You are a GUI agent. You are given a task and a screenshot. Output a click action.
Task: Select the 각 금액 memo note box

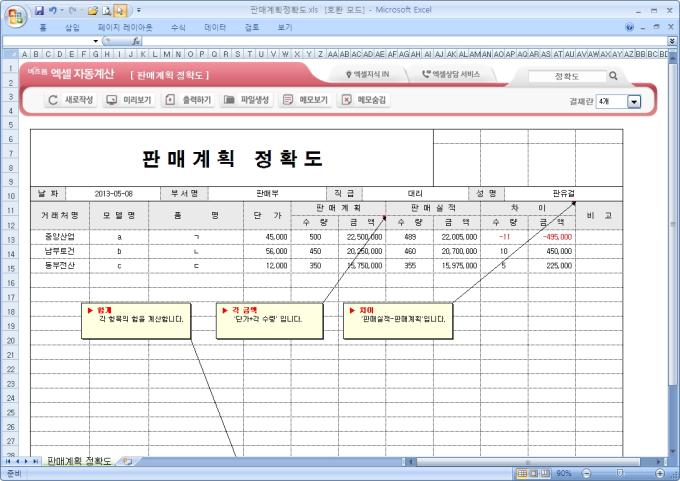point(269,321)
